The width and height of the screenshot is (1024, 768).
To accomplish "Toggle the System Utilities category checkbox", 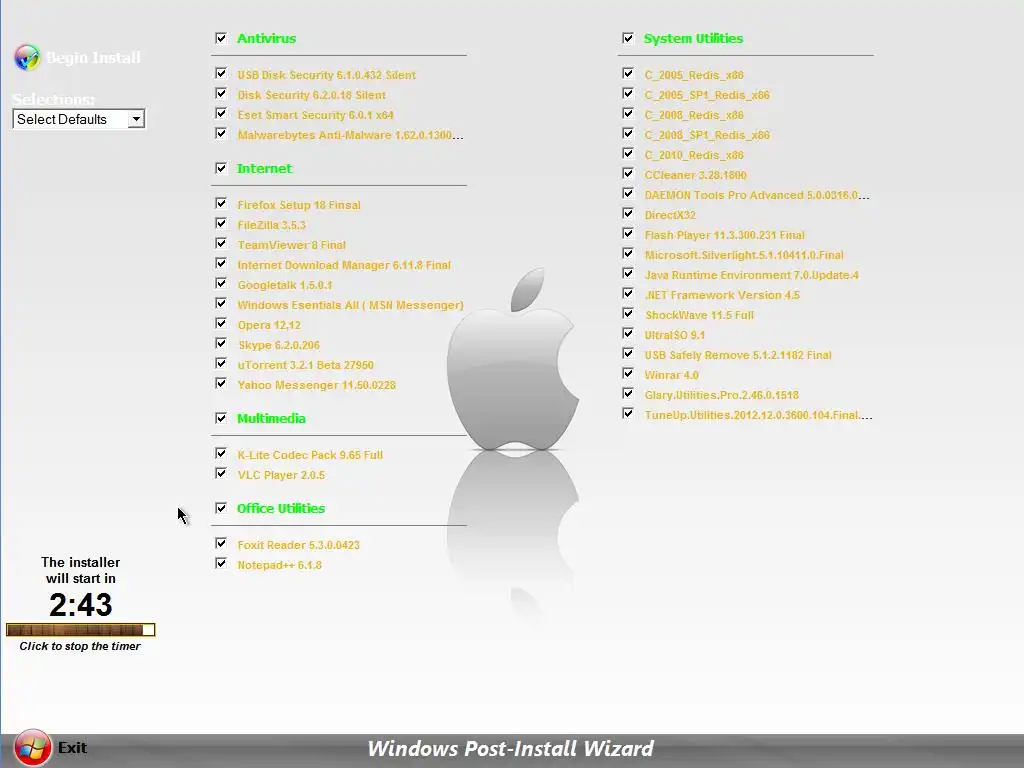I will [x=628, y=38].
